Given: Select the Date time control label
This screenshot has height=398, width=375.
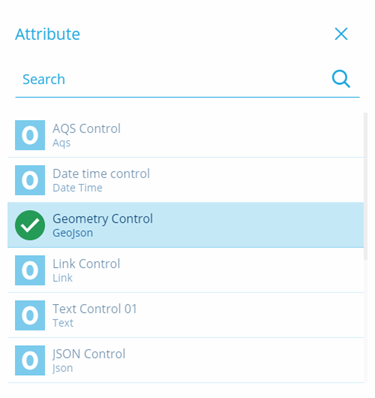Looking at the screenshot, I should (x=101, y=174).
